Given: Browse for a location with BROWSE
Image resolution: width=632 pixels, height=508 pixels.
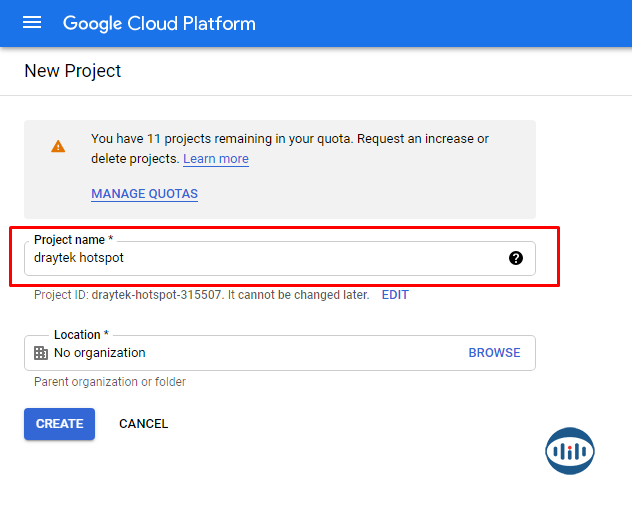Looking at the screenshot, I should pyautogui.click(x=494, y=353).
